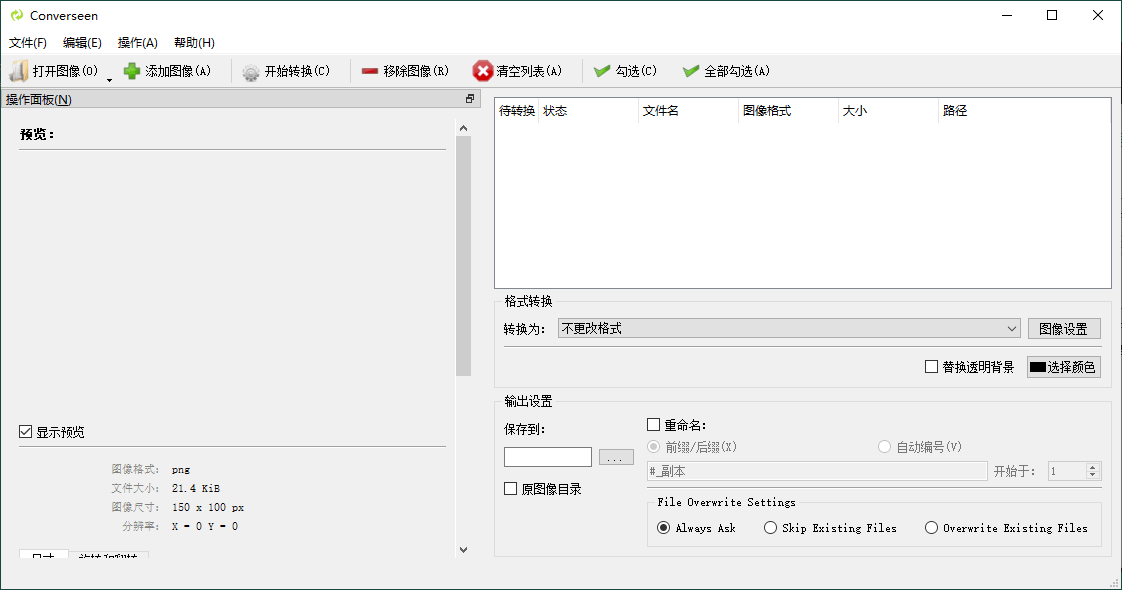Viewport: 1122px width, 590px height.
Task: Open the 转换为 format dropdown
Action: coord(789,328)
